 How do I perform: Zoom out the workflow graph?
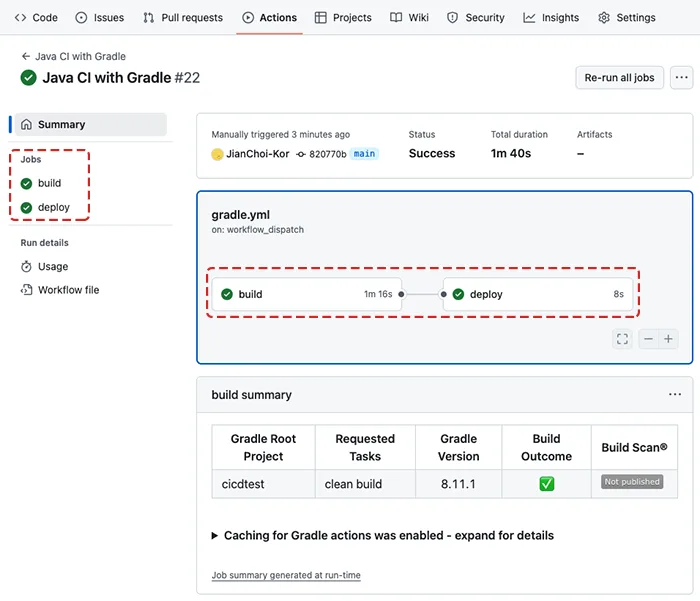649,339
